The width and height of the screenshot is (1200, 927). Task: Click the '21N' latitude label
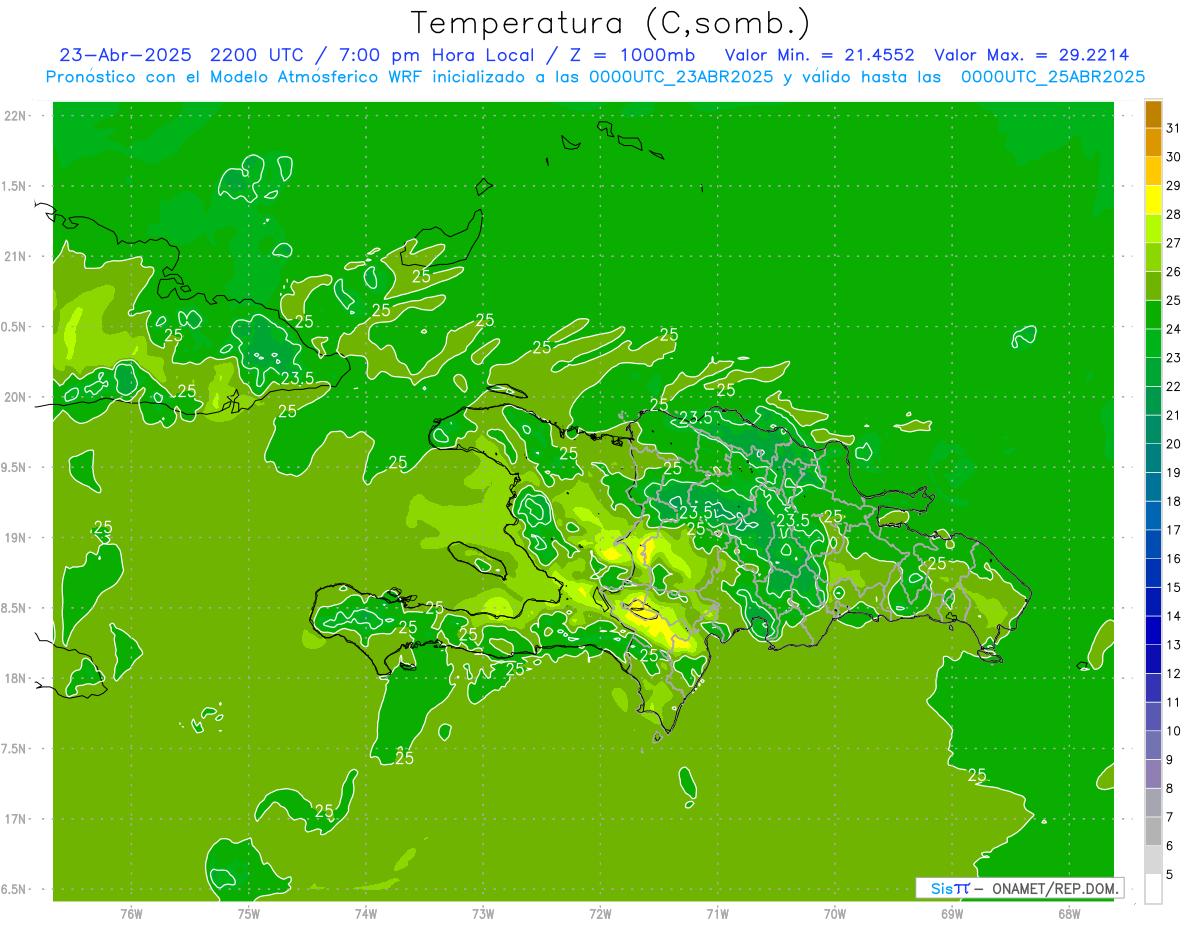click(16, 257)
